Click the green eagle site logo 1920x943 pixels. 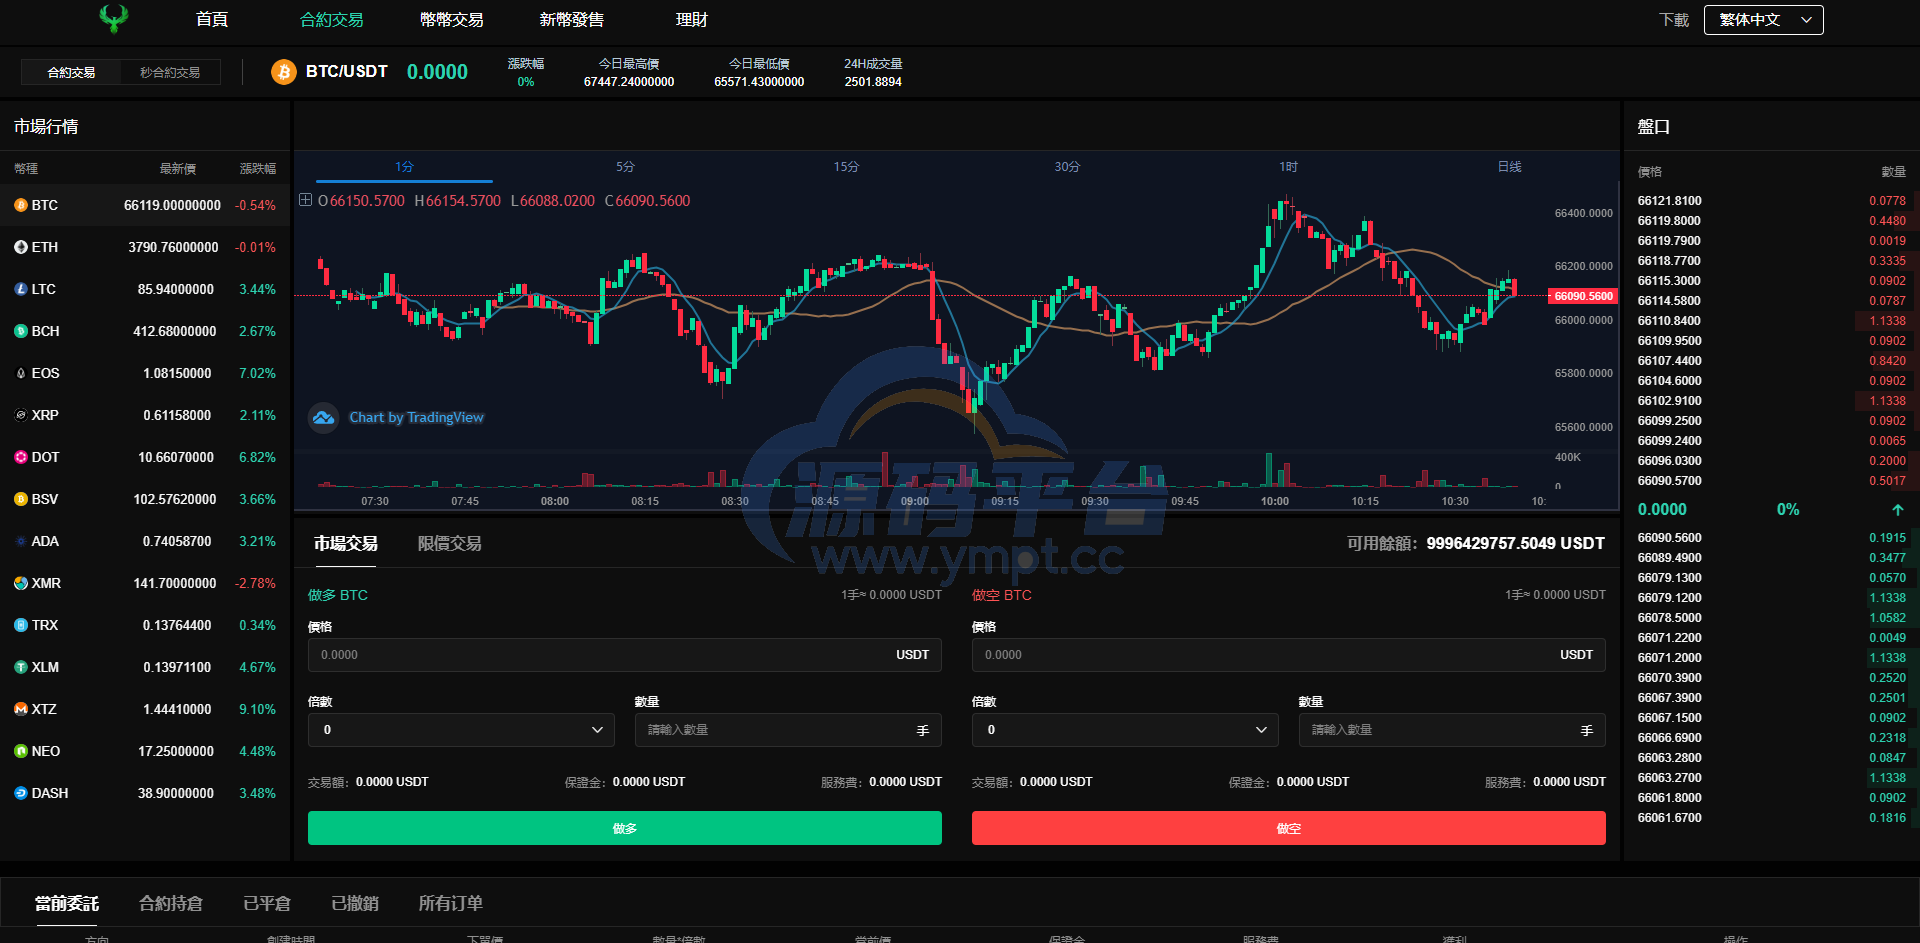pos(114,18)
